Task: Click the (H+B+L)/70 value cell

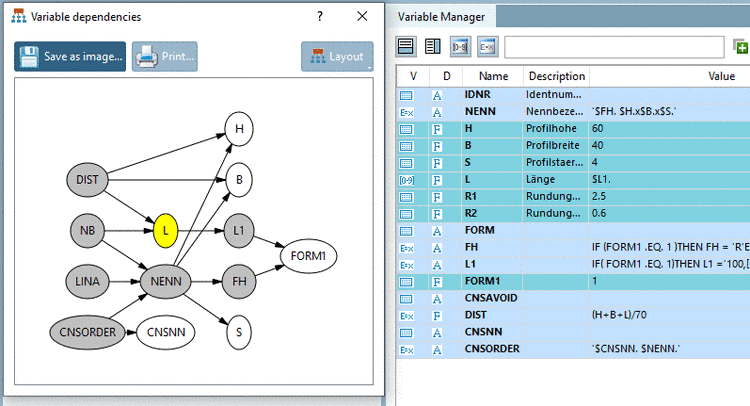Action: coord(669,315)
